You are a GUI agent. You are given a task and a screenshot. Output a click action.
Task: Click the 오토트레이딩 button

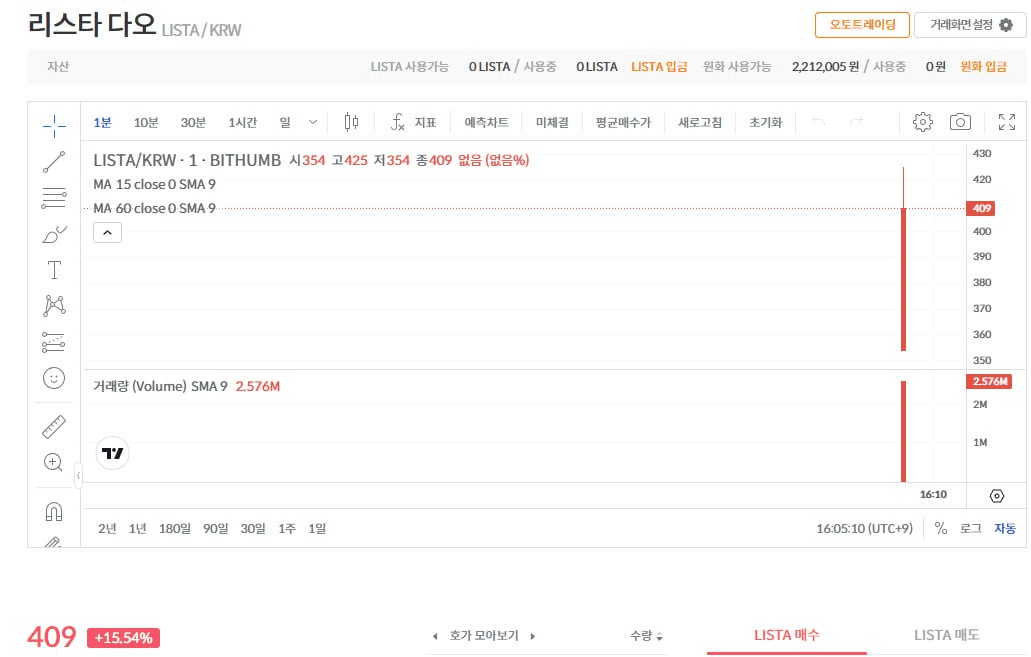[x=862, y=25]
